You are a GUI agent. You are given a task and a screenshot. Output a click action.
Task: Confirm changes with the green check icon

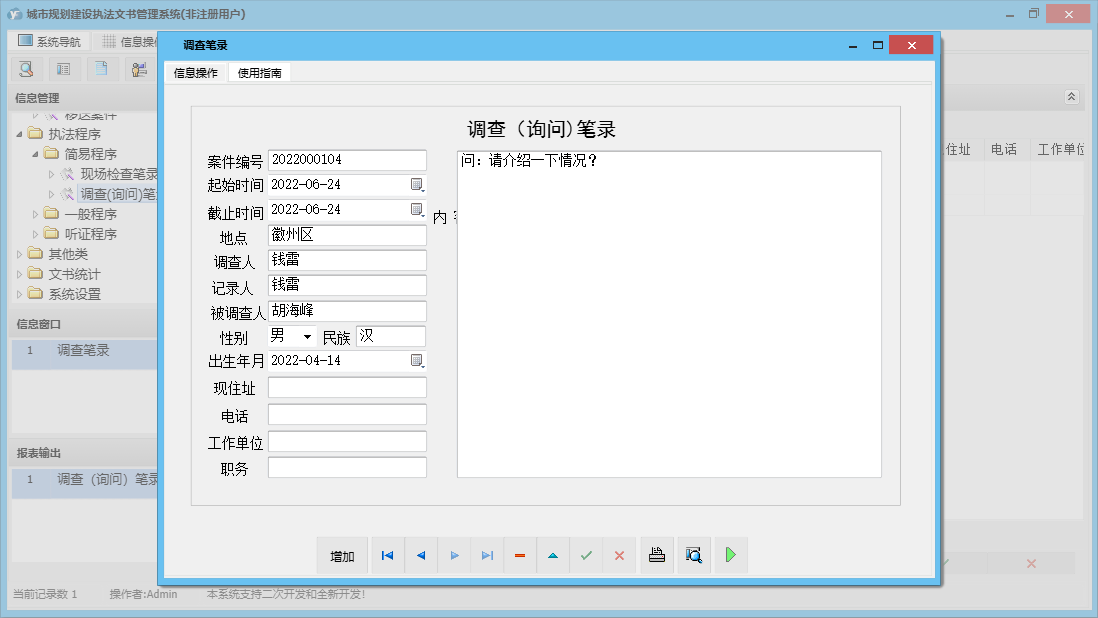point(586,555)
